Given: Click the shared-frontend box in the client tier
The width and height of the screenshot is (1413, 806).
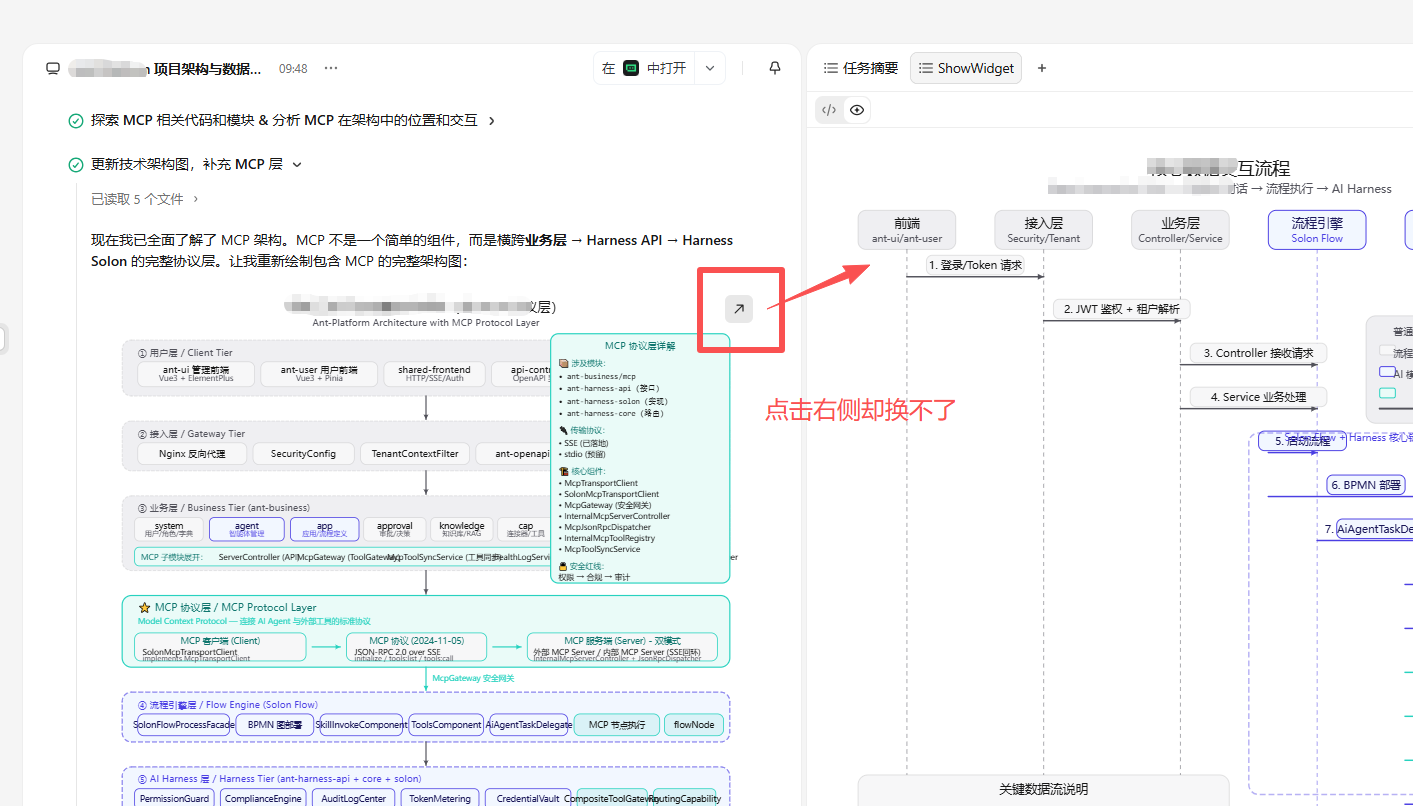Looking at the screenshot, I should [x=433, y=374].
